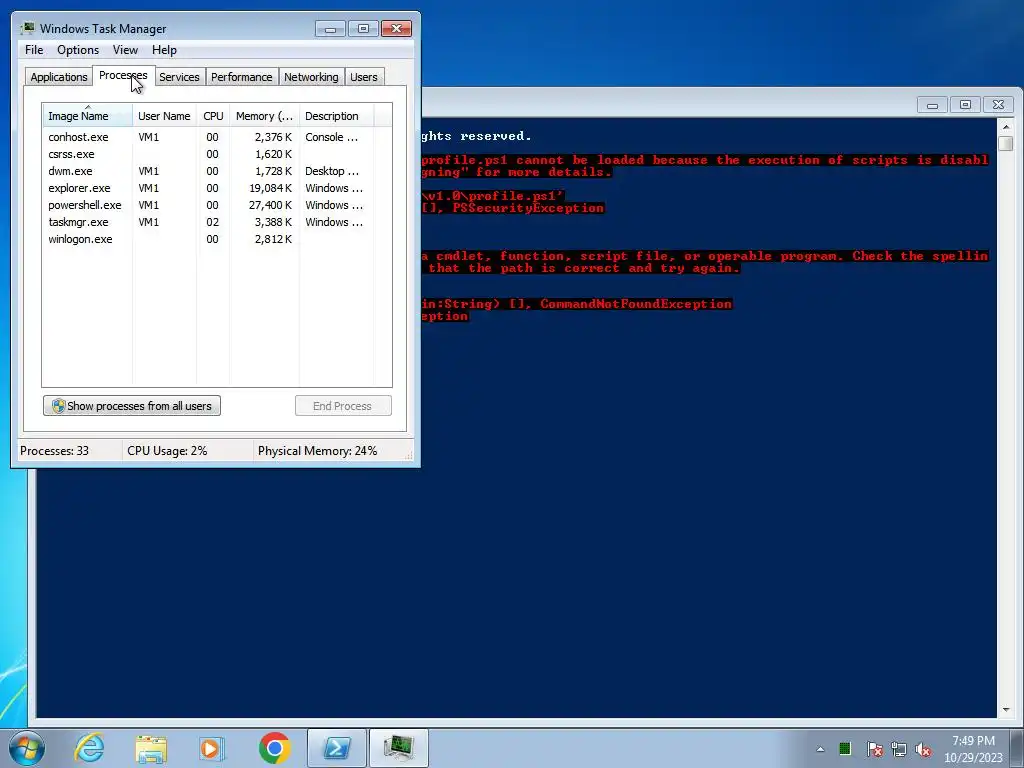Select the powershell.exe process row
This screenshot has width=1024, height=768.
tap(217, 205)
